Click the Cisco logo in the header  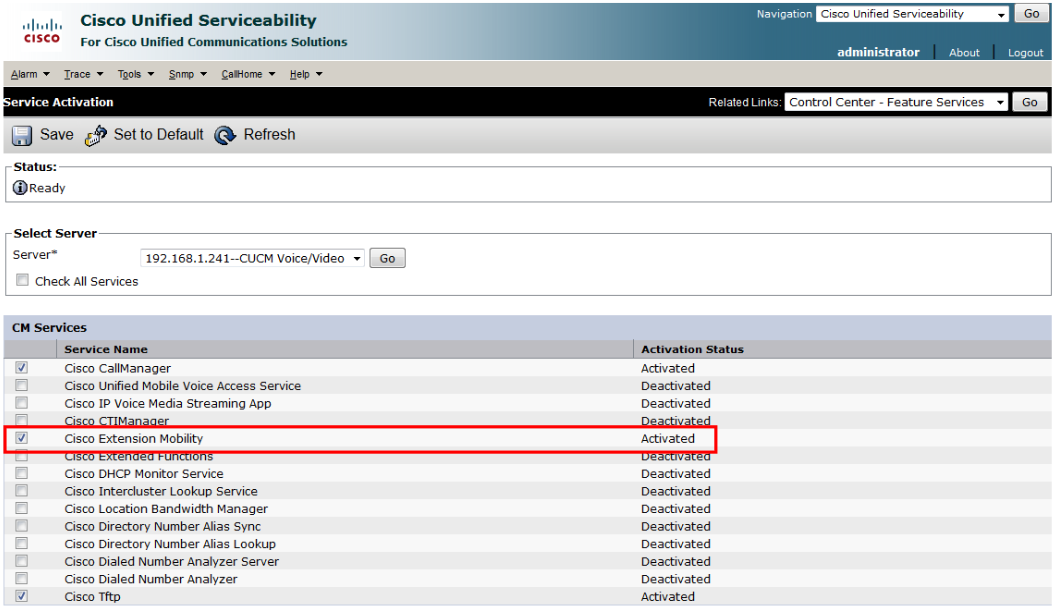[40, 30]
